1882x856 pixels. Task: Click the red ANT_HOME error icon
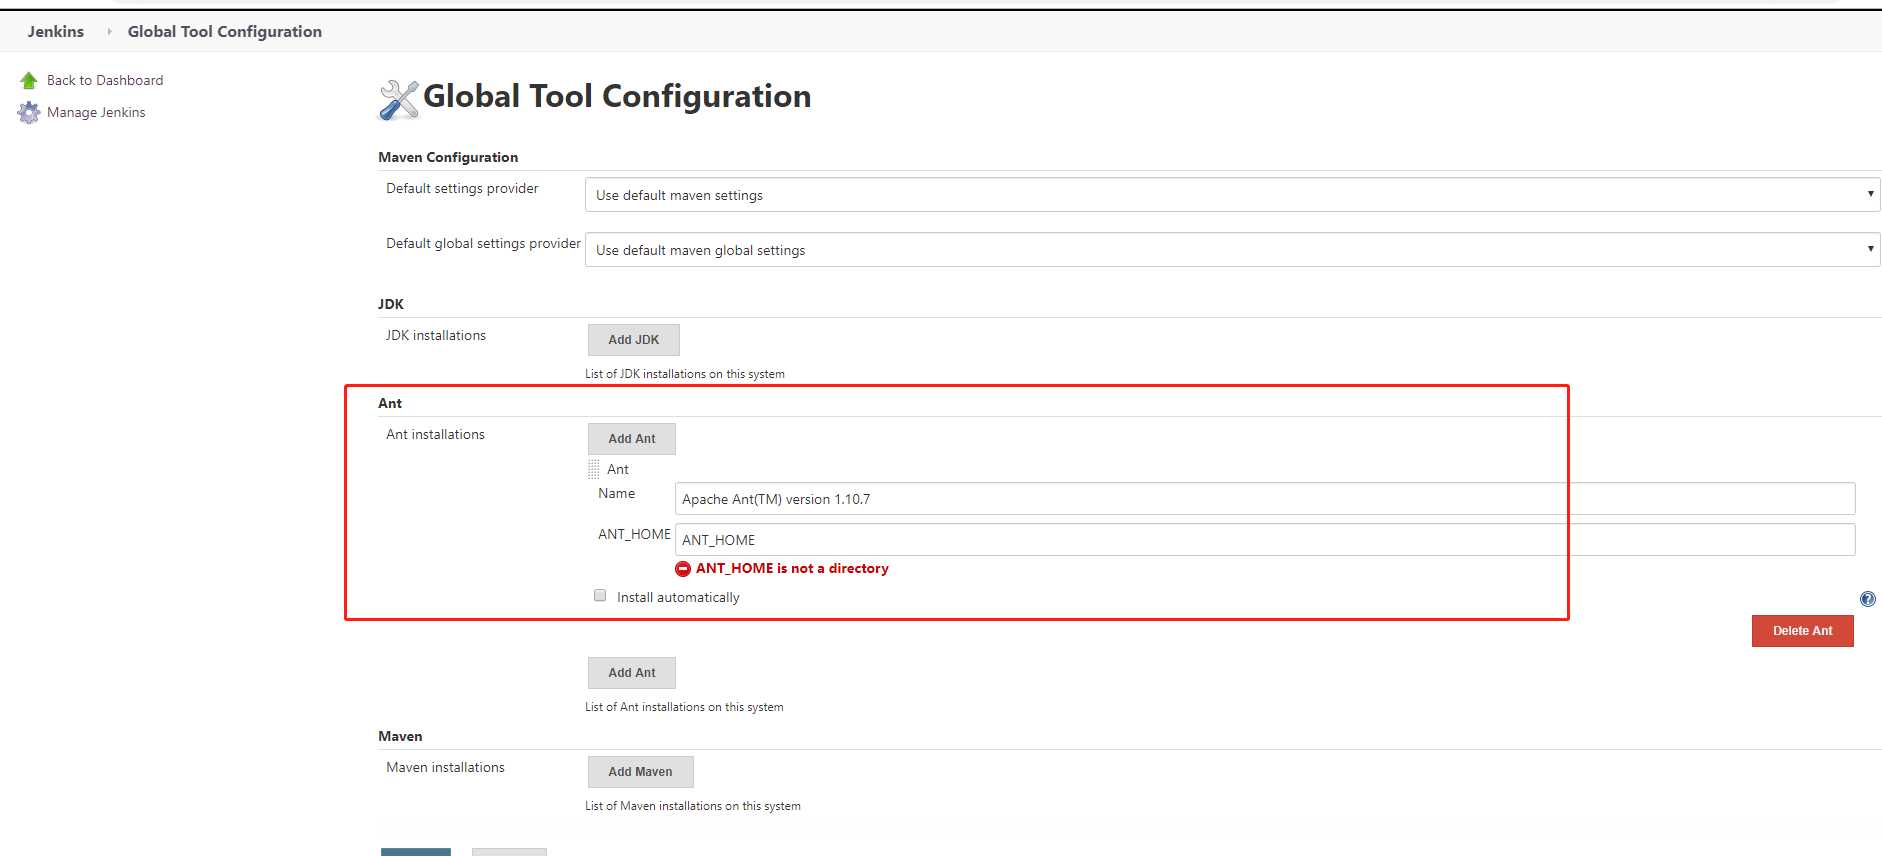click(x=683, y=568)
